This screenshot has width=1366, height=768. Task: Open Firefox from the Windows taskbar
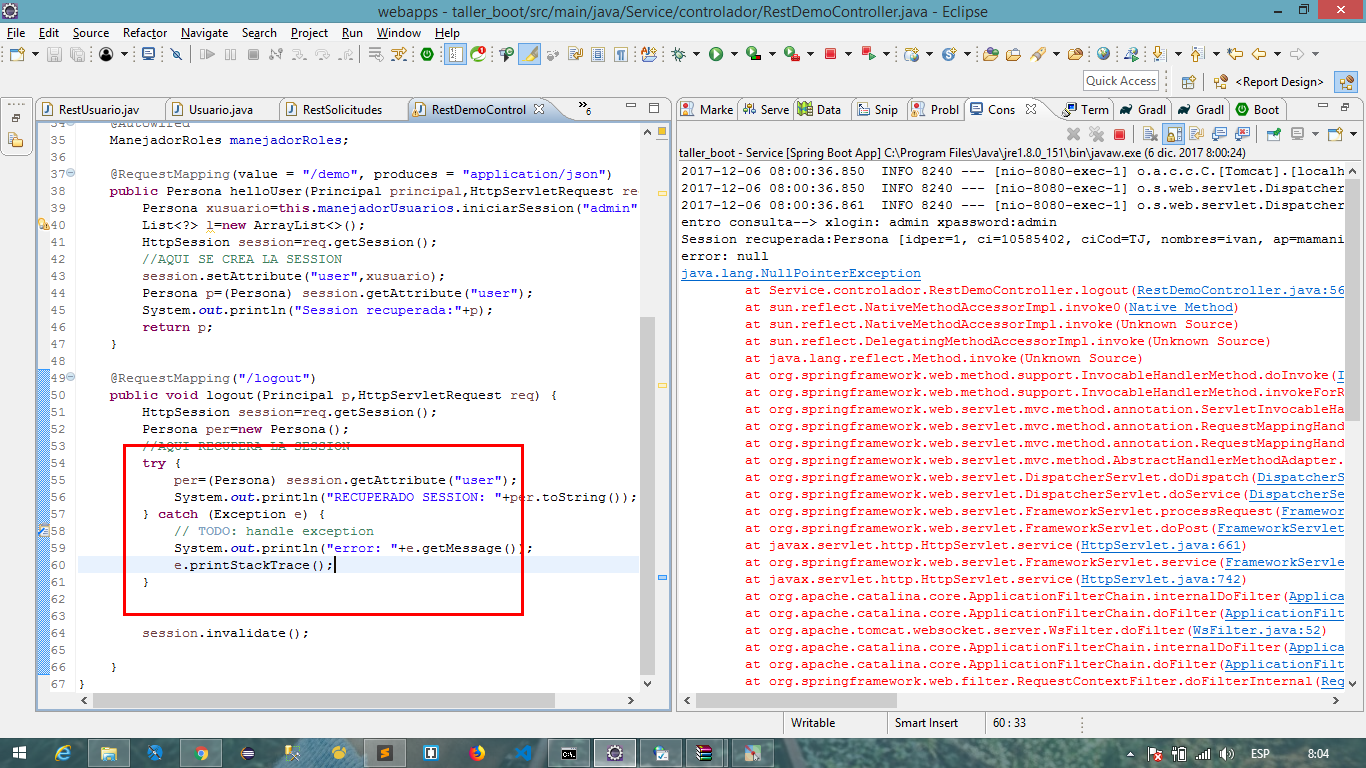pyautogui.click(x=476, y=753)
